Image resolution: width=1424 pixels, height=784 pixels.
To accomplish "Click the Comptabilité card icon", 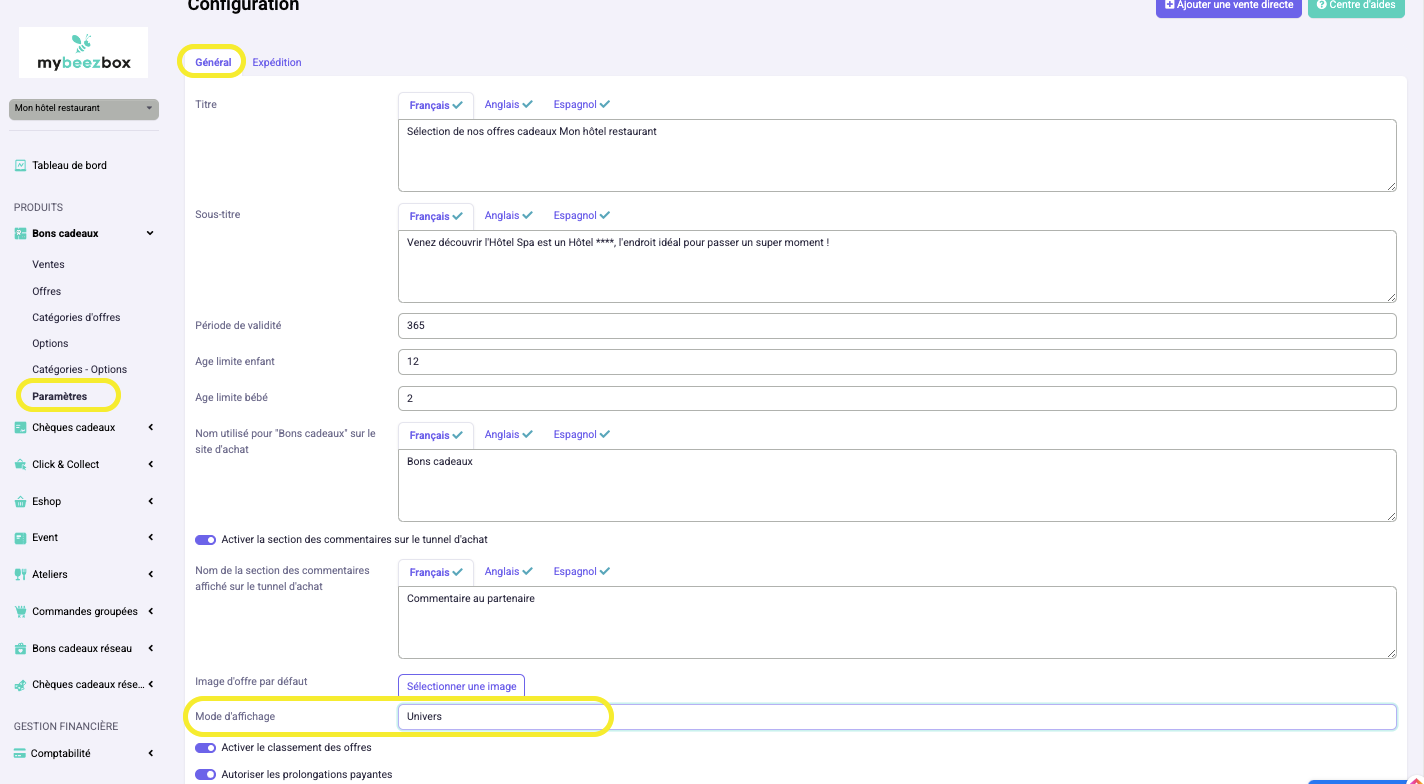I will point(20,753).
